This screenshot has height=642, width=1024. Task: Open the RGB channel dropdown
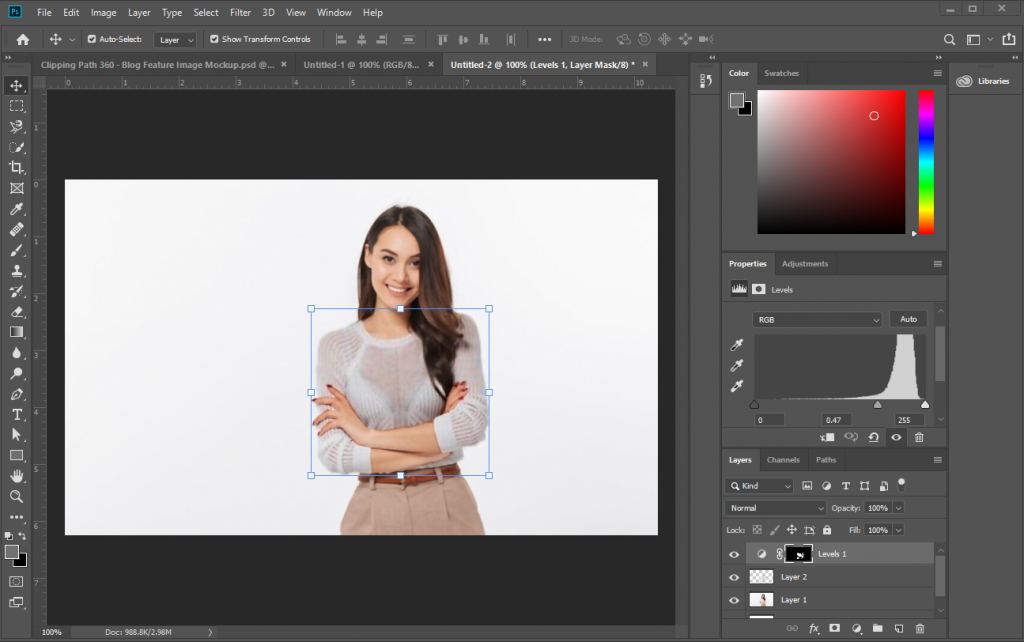[817, 320]
